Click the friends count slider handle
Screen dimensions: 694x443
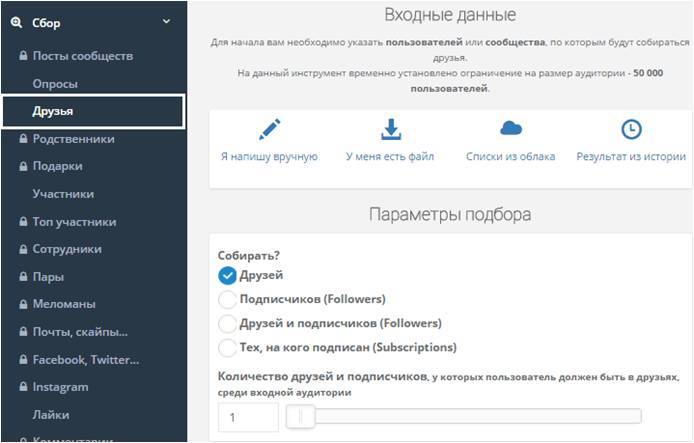(x=294, y=417)
